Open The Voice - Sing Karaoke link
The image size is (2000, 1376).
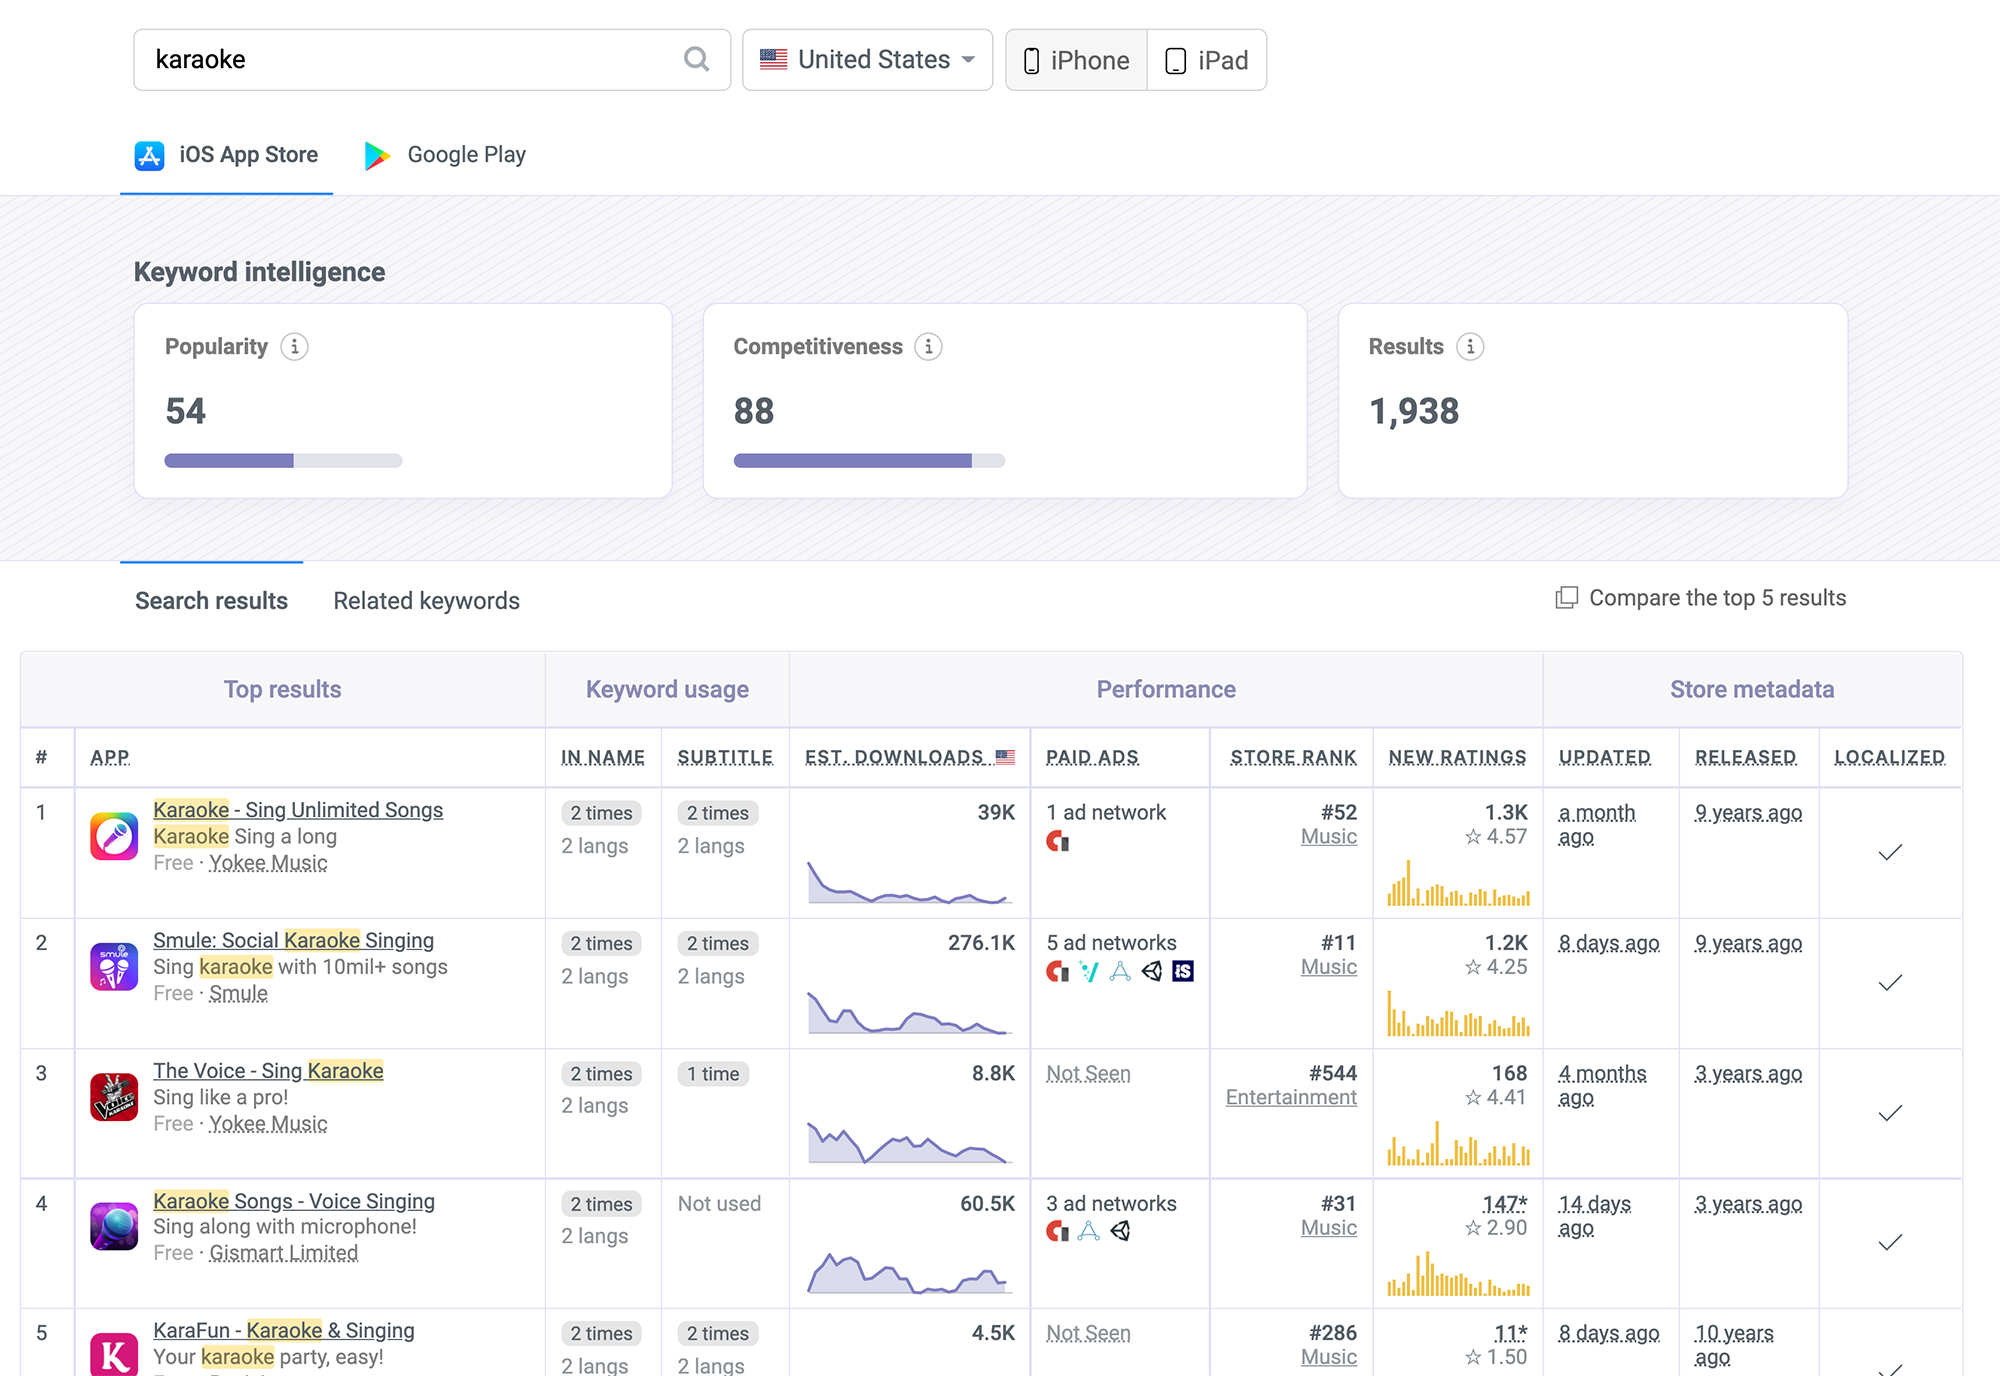pyautogui.click(x=268, y=1071)
